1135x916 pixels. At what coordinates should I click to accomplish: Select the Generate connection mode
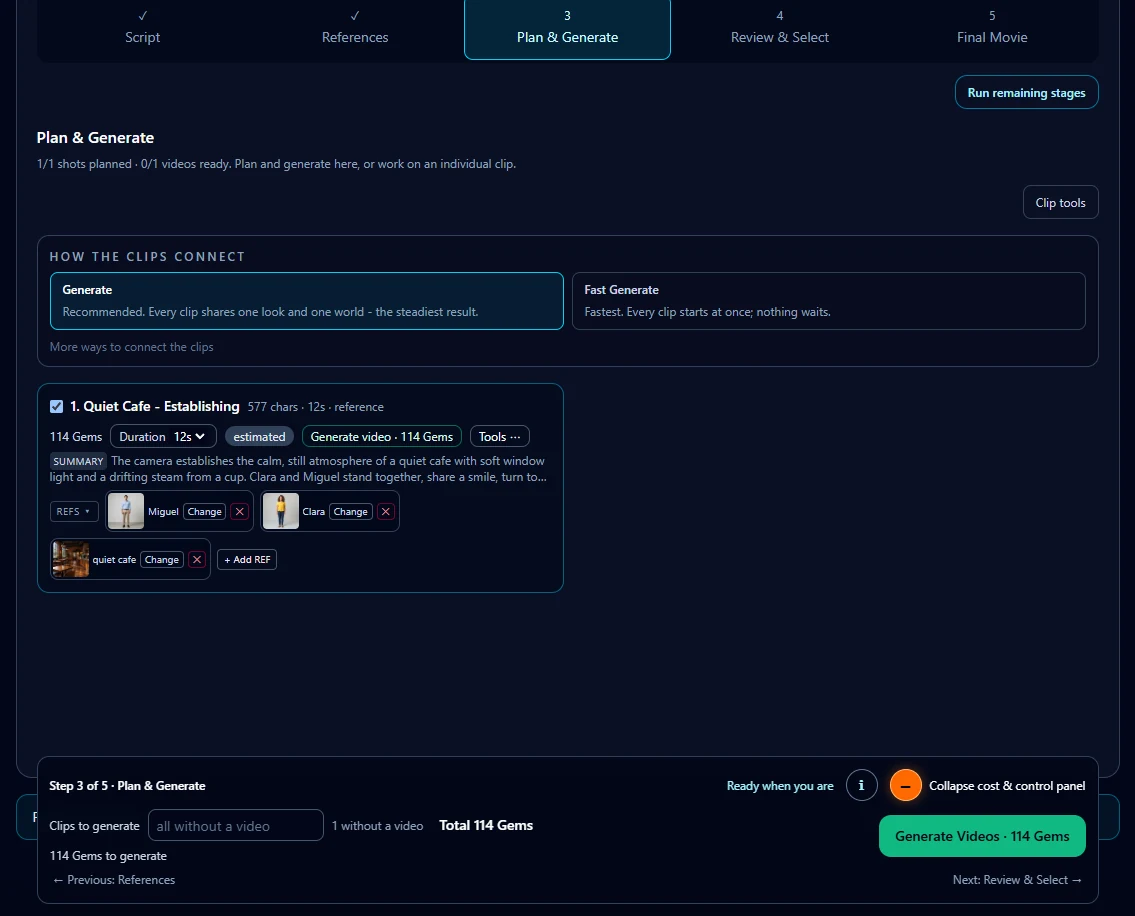(307, 301)
